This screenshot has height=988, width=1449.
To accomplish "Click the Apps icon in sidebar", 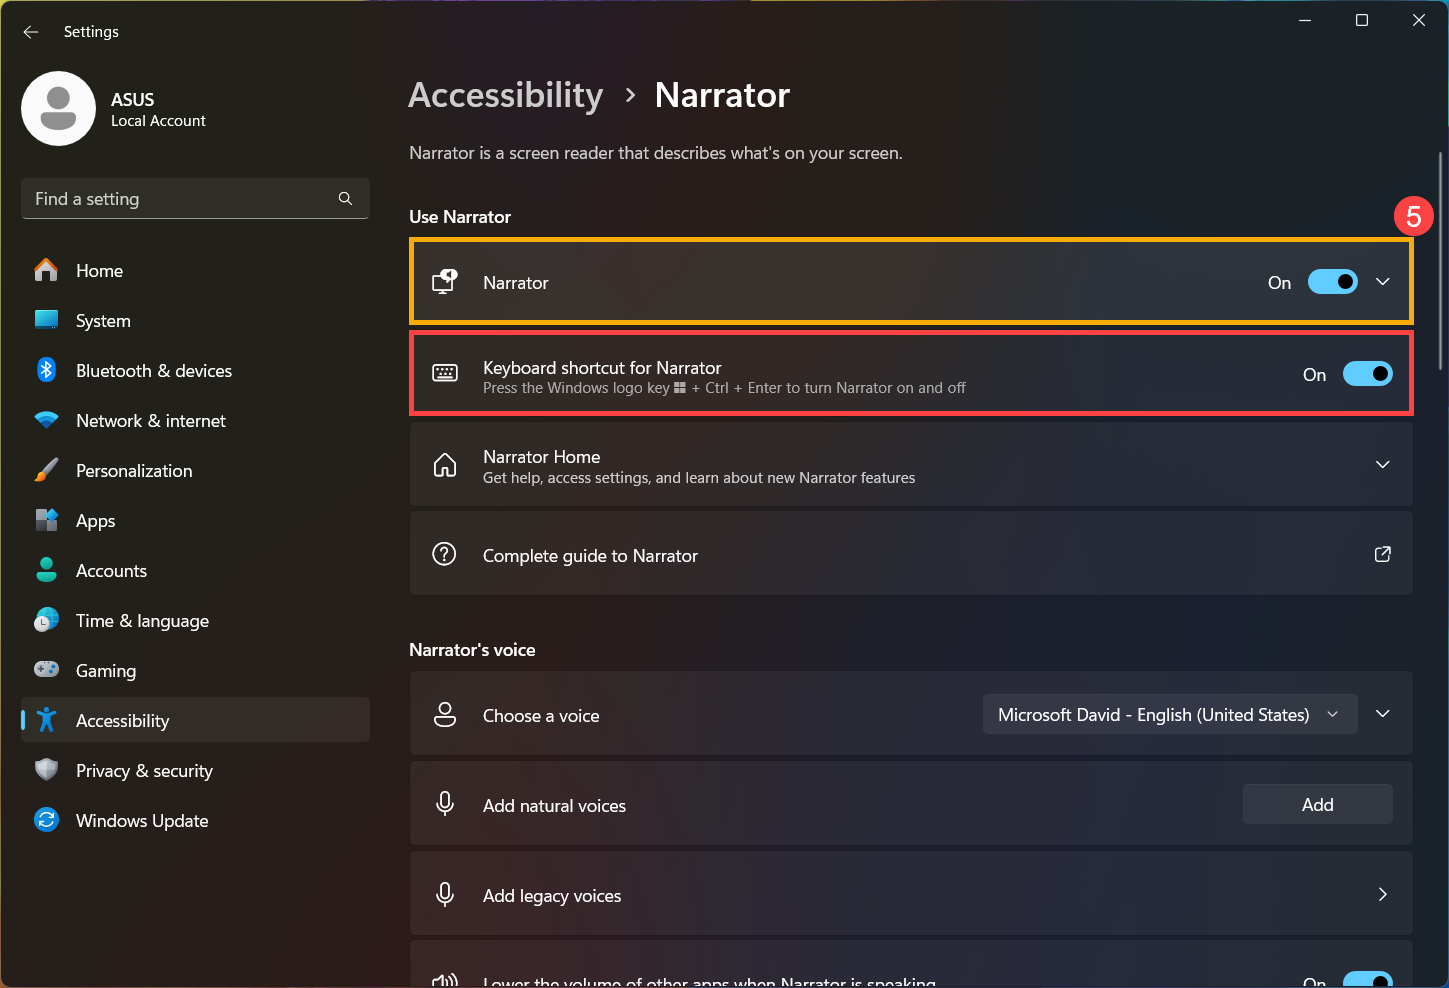I will coord(46,520).
